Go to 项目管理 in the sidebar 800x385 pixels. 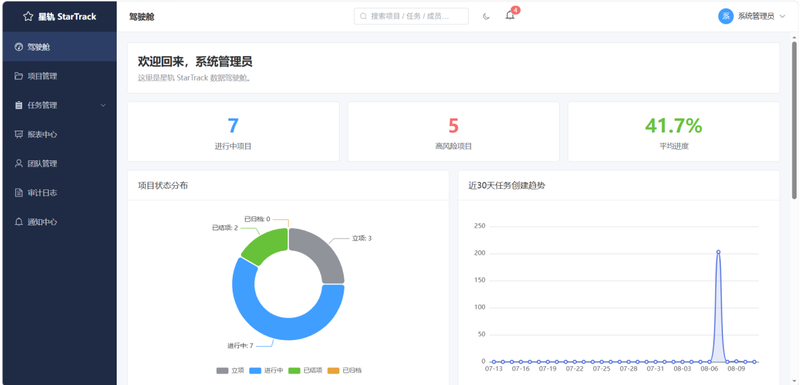point(60,76)
